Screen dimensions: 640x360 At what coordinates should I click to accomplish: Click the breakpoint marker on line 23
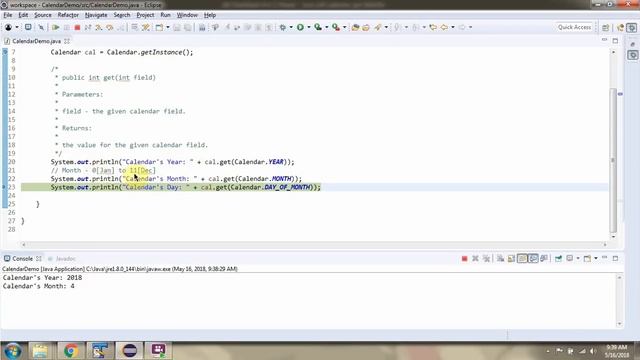[x=4, y=187]
